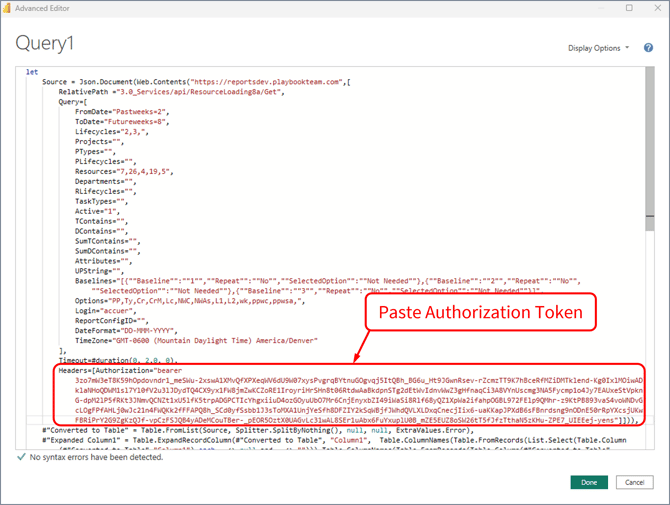
Task: Click the Advanced Editor title text
Action: (42, 8)
